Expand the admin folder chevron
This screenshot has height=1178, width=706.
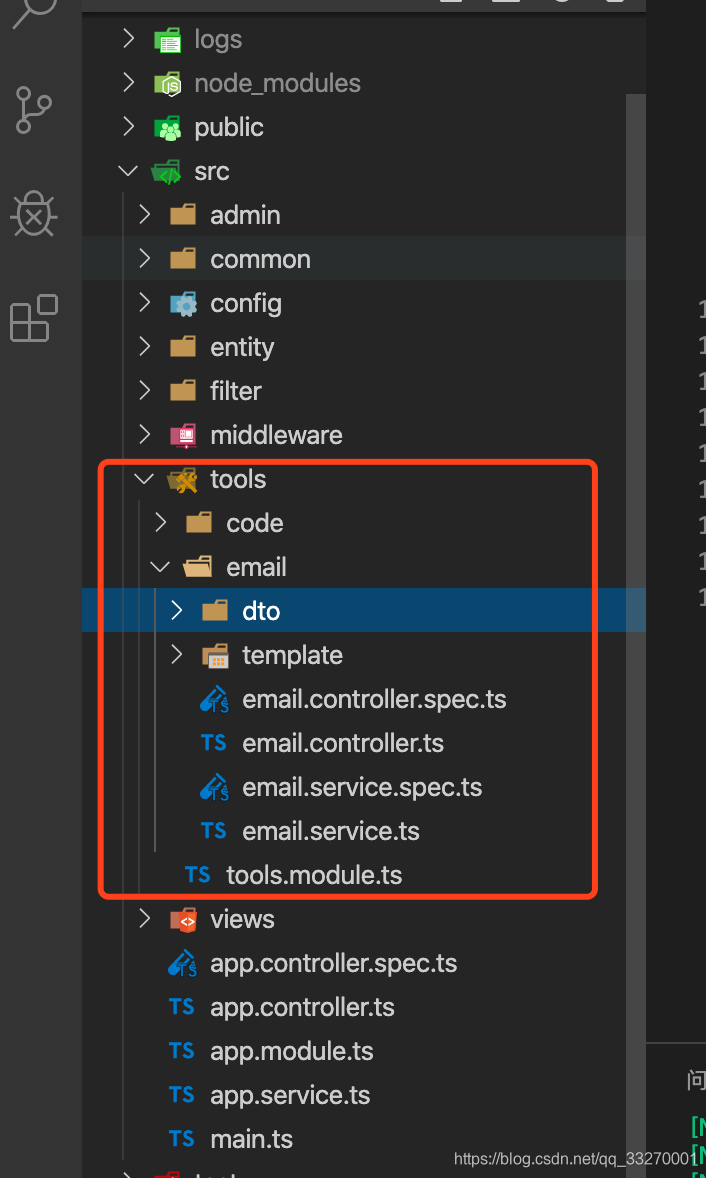(144, 216)
